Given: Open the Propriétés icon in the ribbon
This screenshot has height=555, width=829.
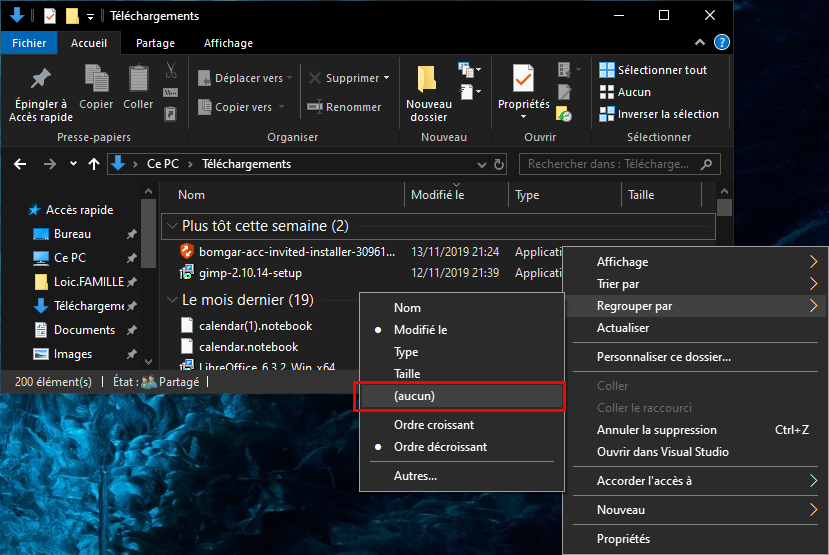Looking at the screenshot, I should coord(523,79).
